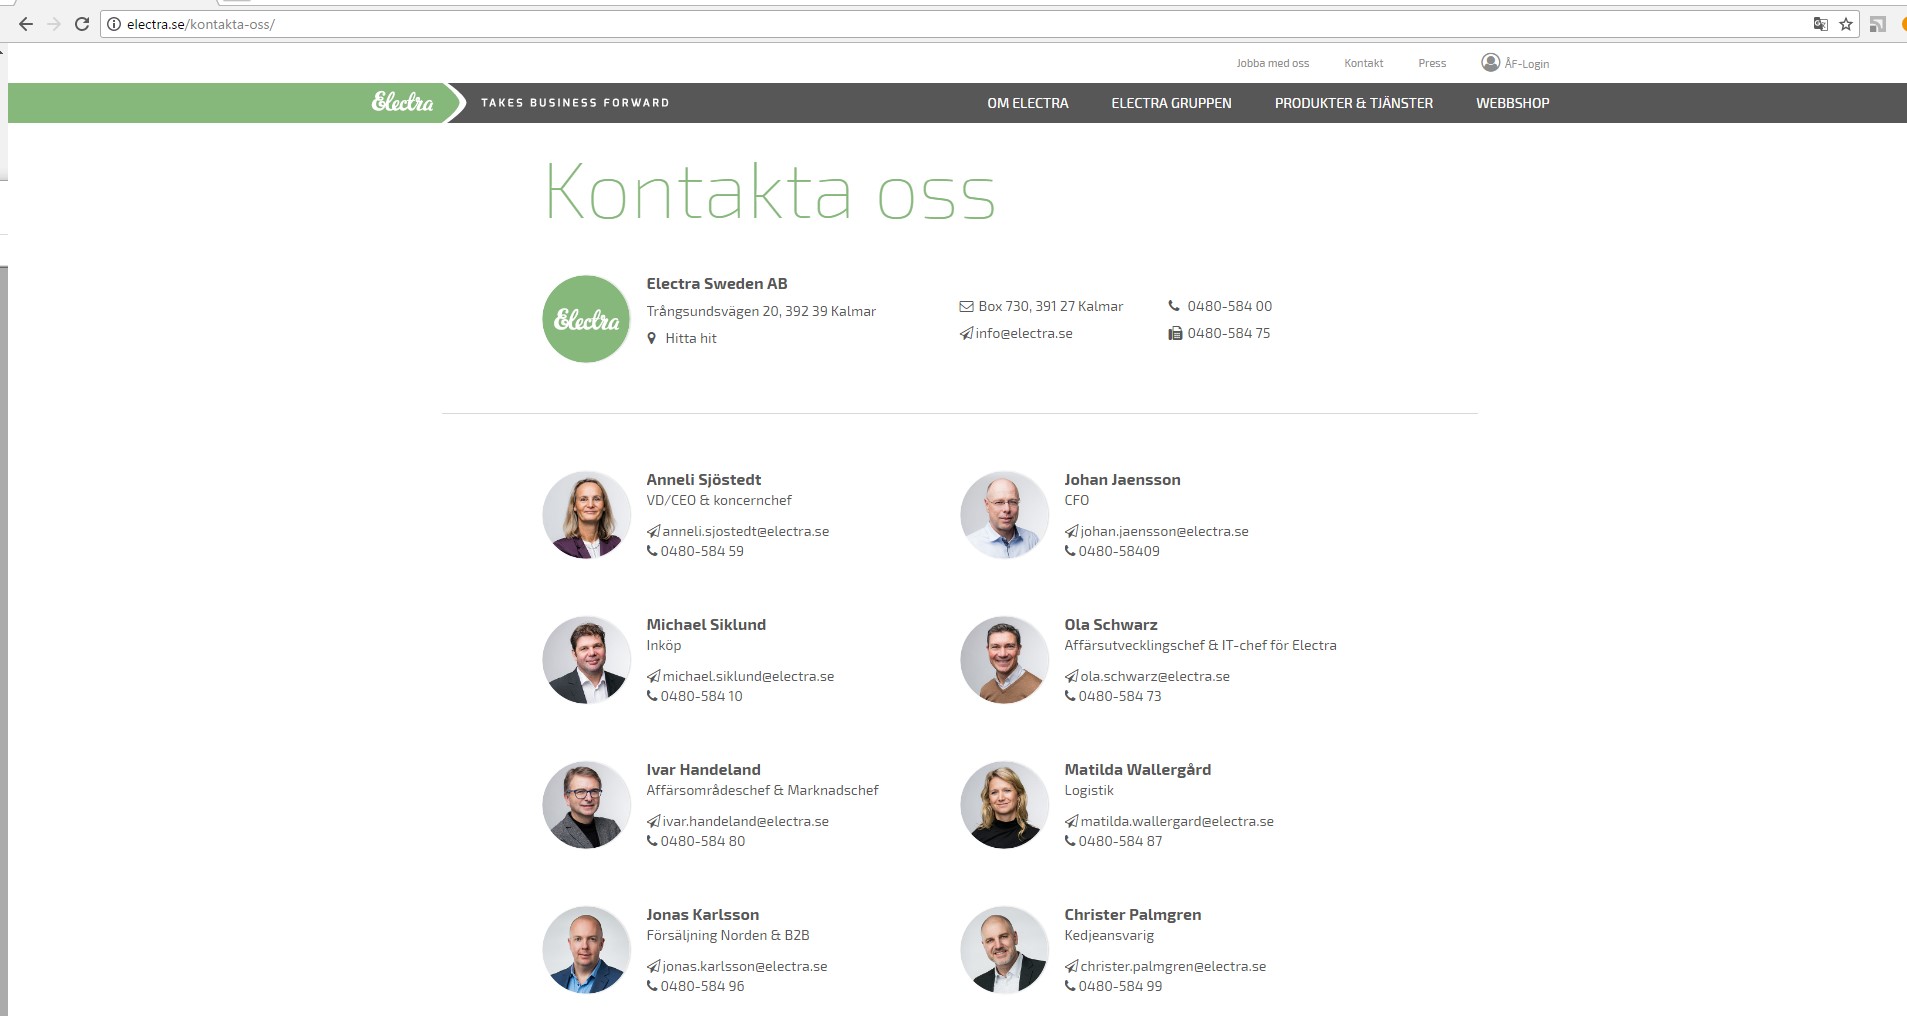
Task: Click the email icon for Ivar Handeland
Action: pyautogui.click(x=653, y=821)
